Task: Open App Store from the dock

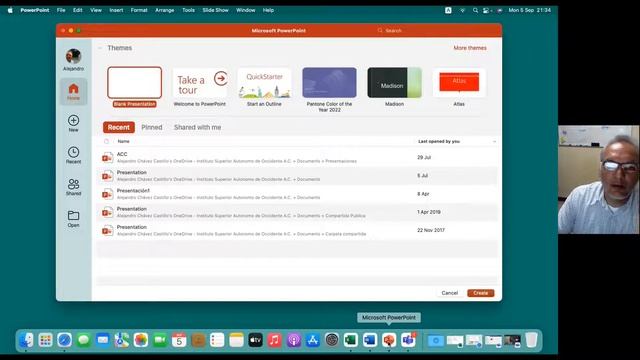Action: click(313, 340)
